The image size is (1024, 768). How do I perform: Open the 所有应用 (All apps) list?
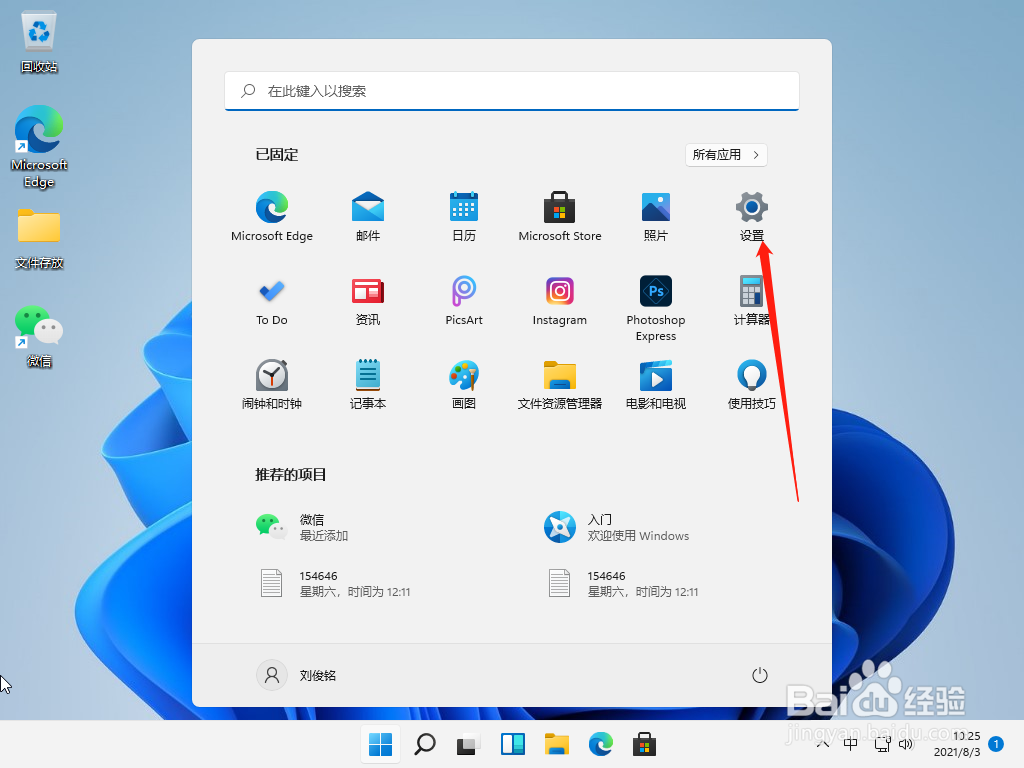726,154
